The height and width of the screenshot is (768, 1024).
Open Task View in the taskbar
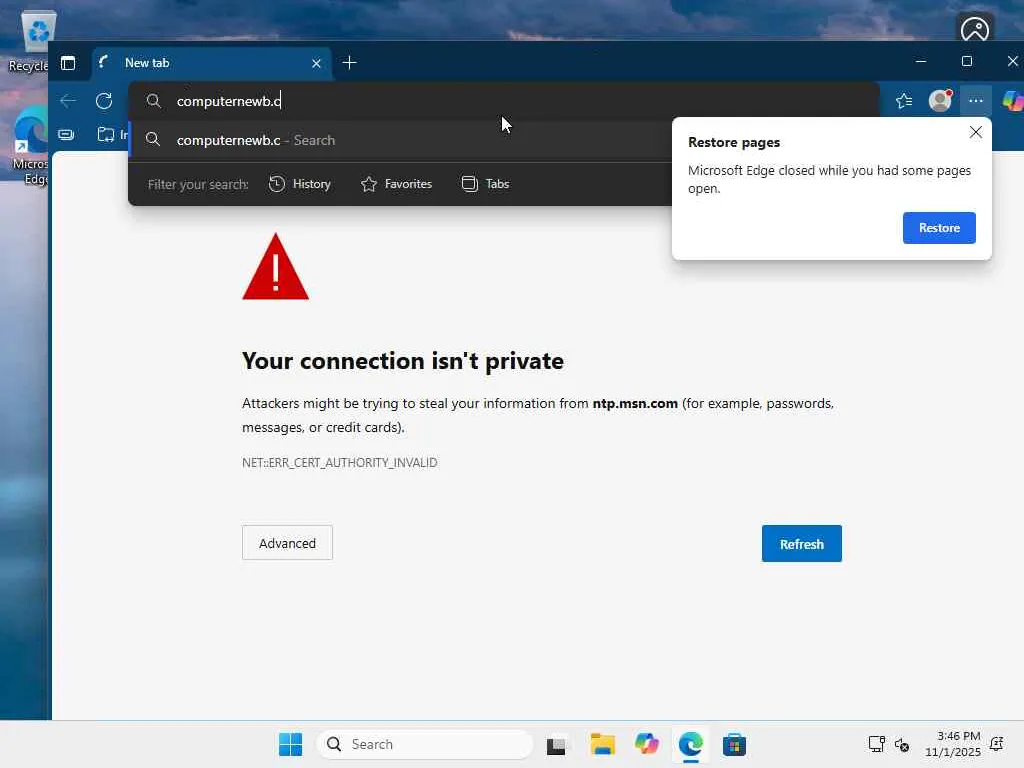click(x=556, y=745)
